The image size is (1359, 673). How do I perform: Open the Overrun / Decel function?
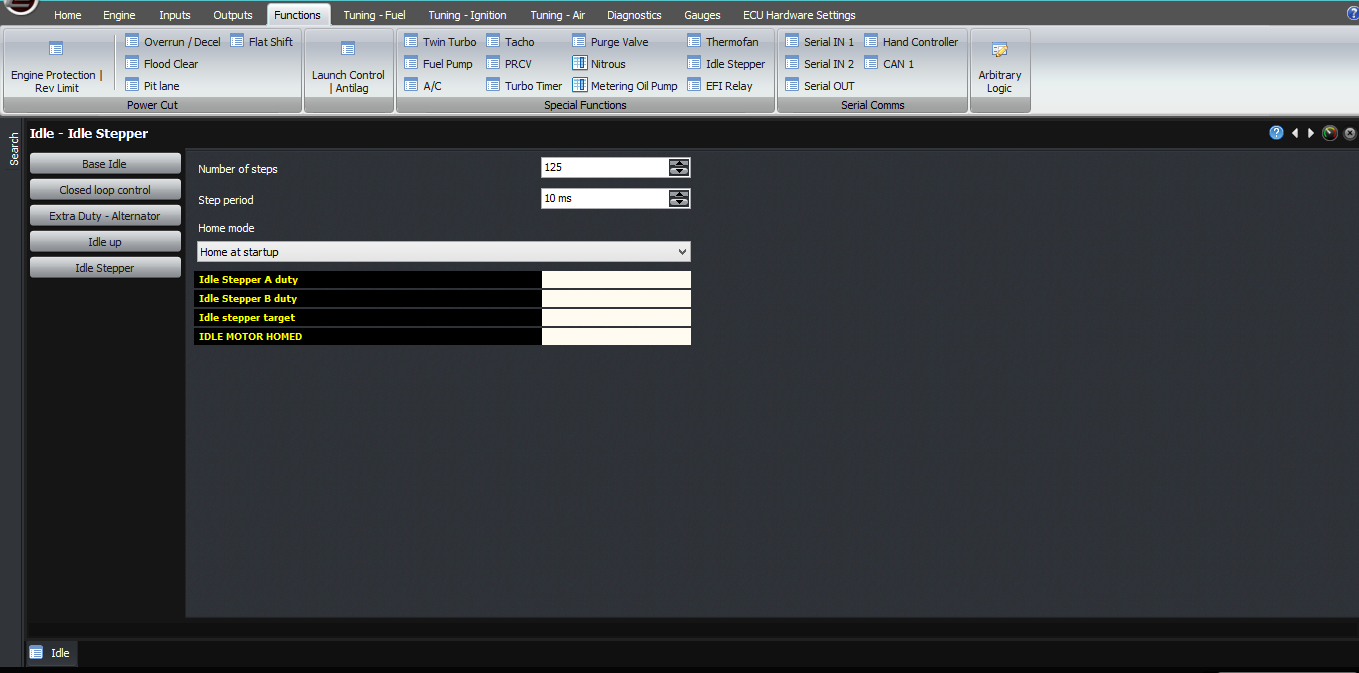[173, 42]
